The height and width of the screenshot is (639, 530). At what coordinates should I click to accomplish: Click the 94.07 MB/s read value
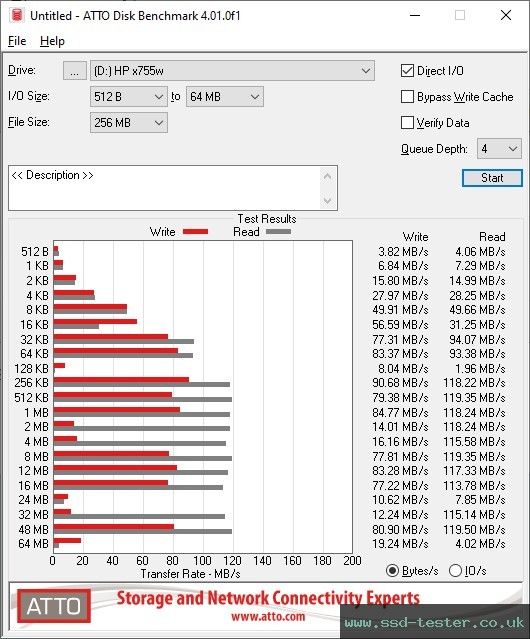click(477, 339)
